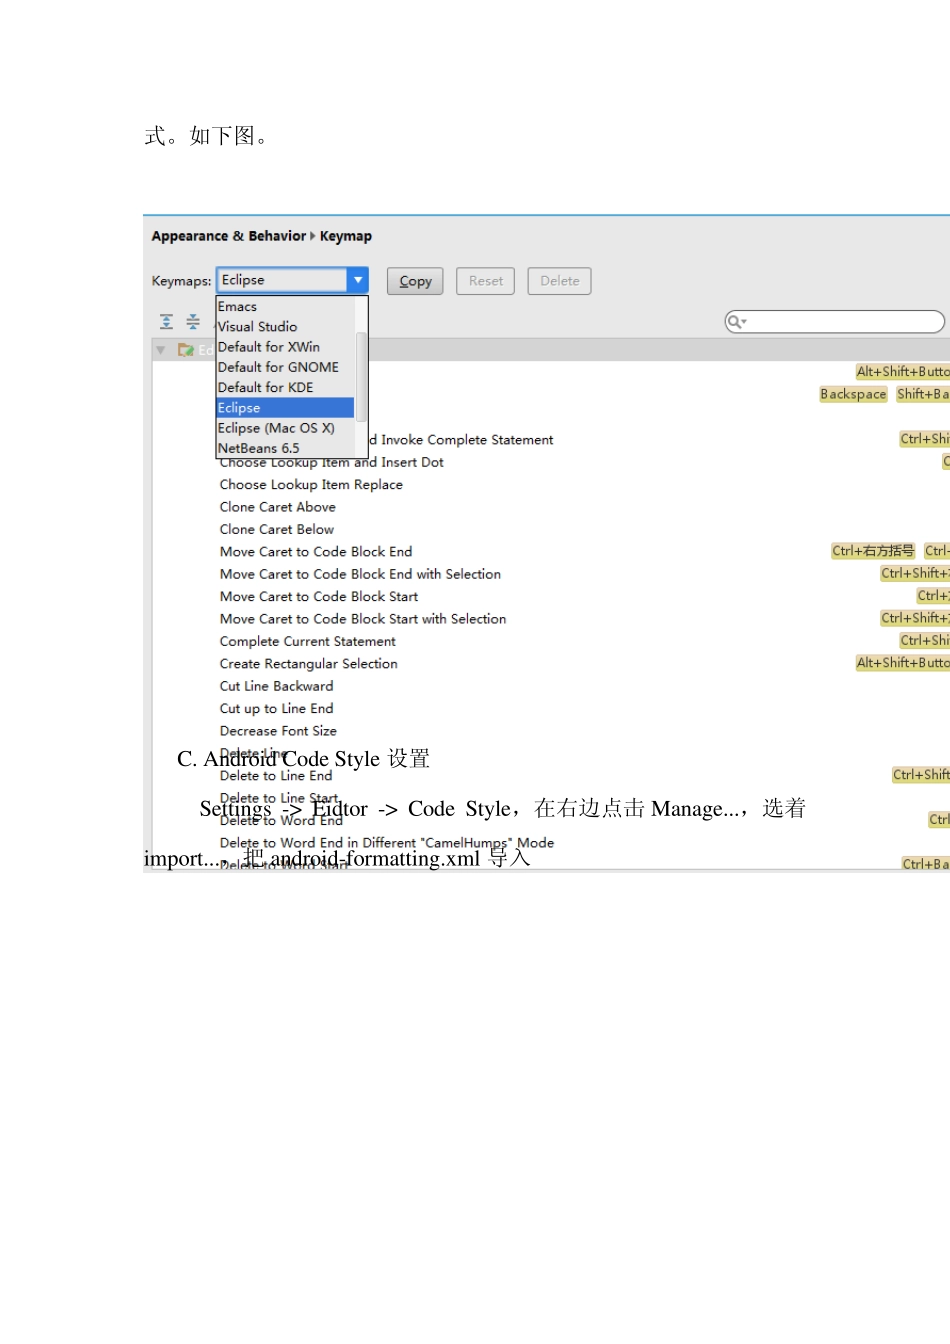Select Move Caret to Code Block End with Selection

pyautogui.click(x=360, y=574)
